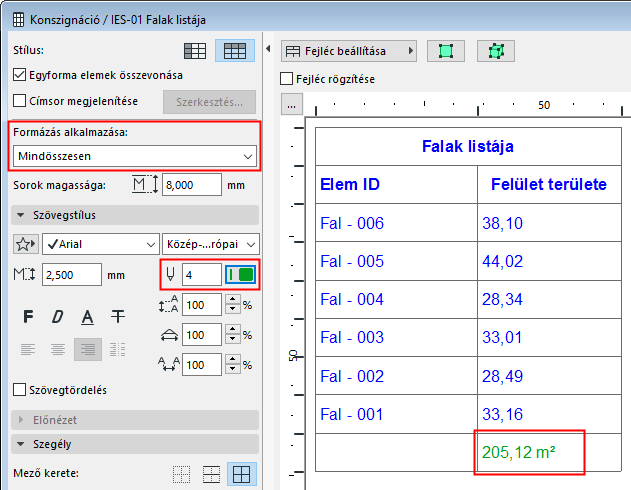Toggle underline (A) text formatting
Screen dimensions: 631x490
(87, 317)
